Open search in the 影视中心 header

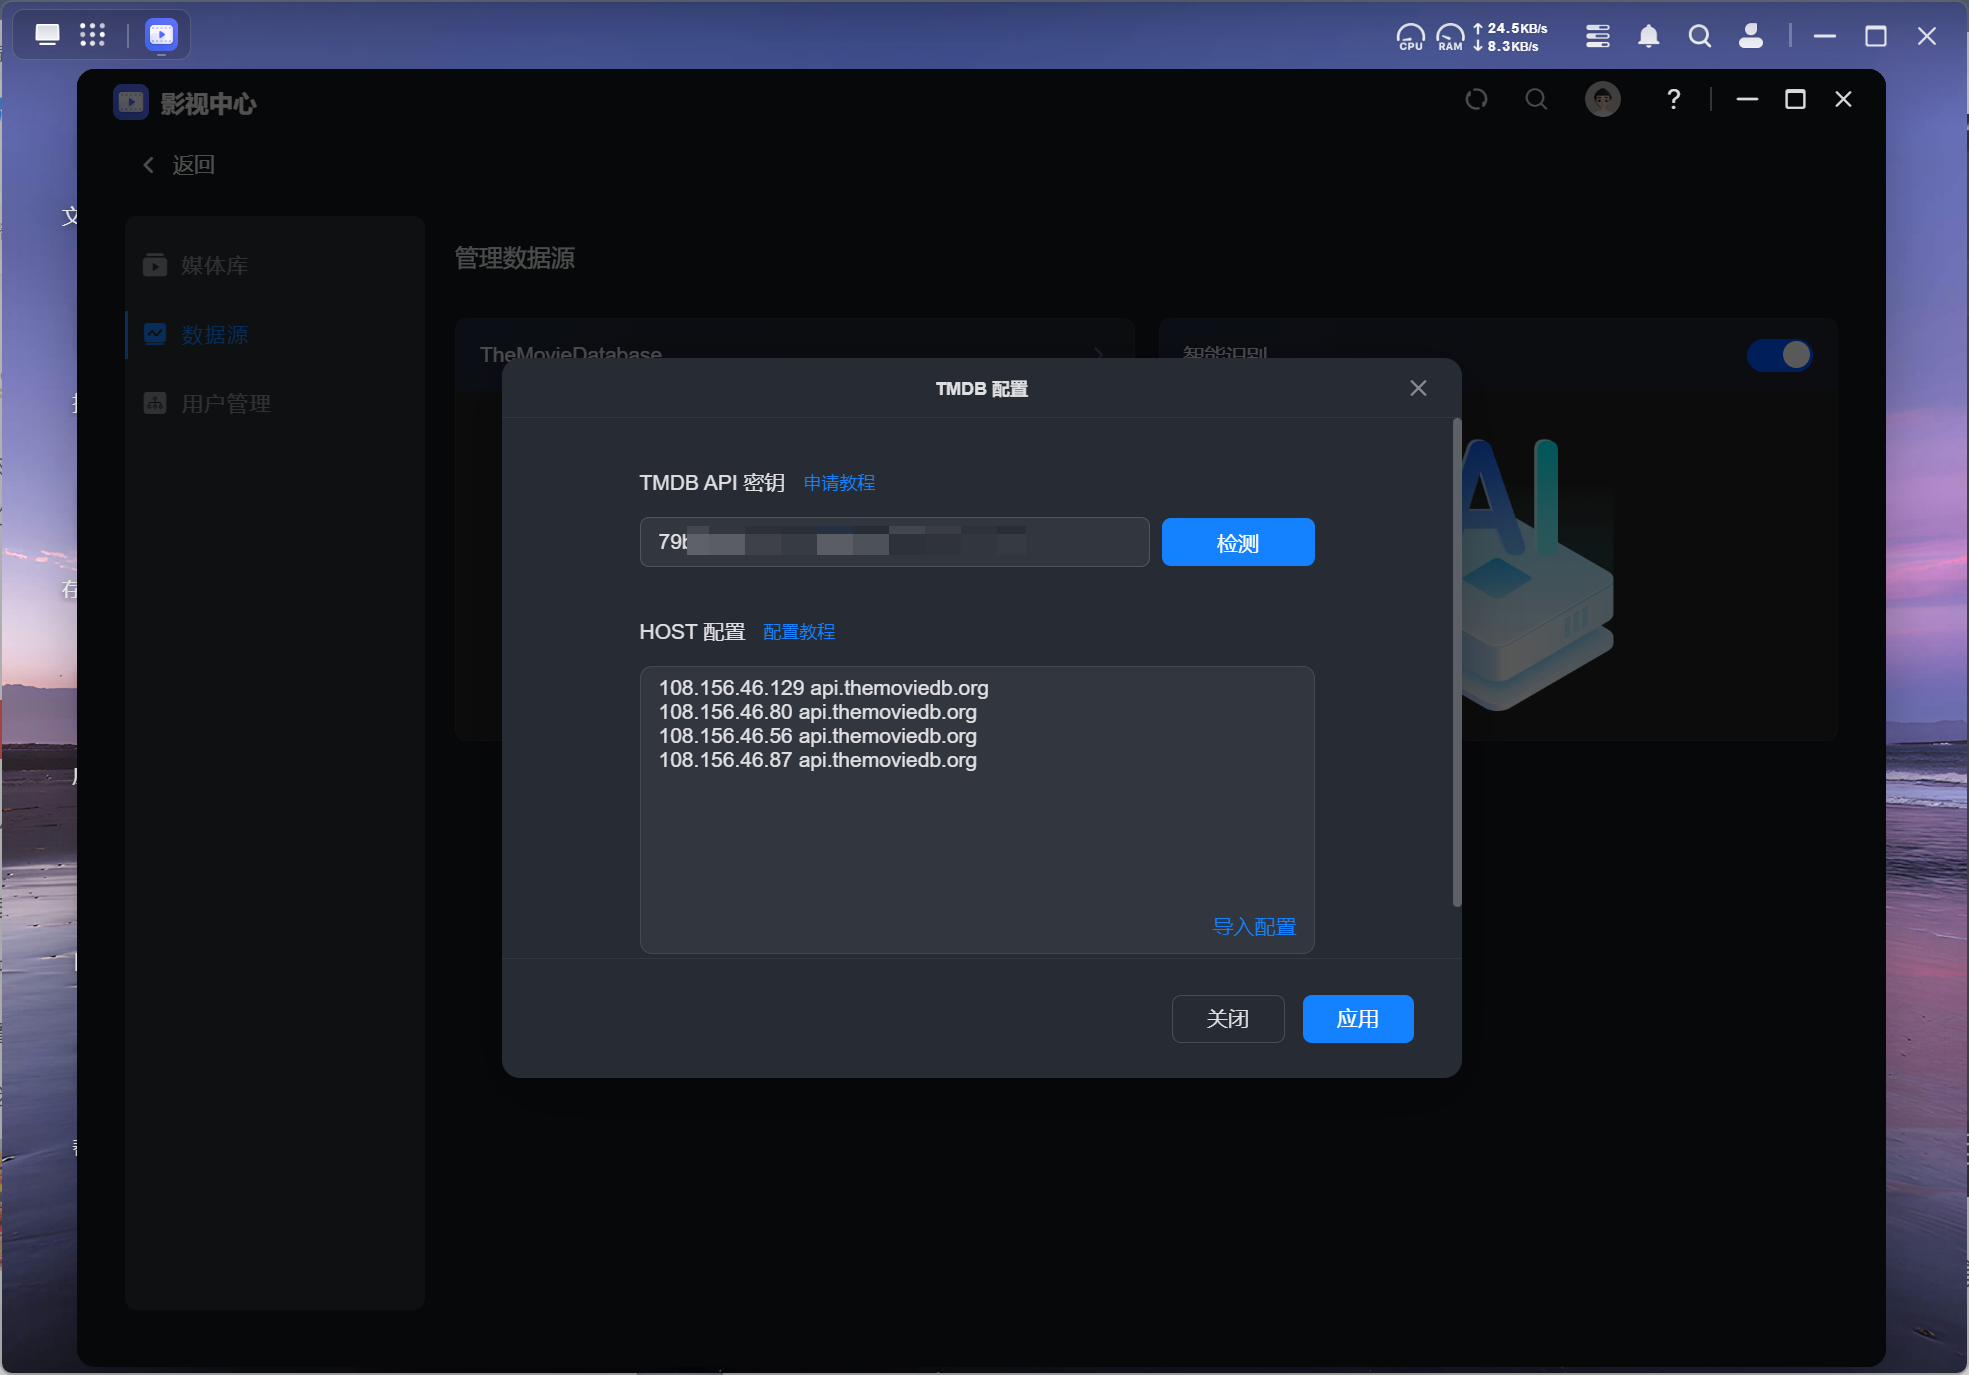pyautogui.click(x=1536, y=99)
